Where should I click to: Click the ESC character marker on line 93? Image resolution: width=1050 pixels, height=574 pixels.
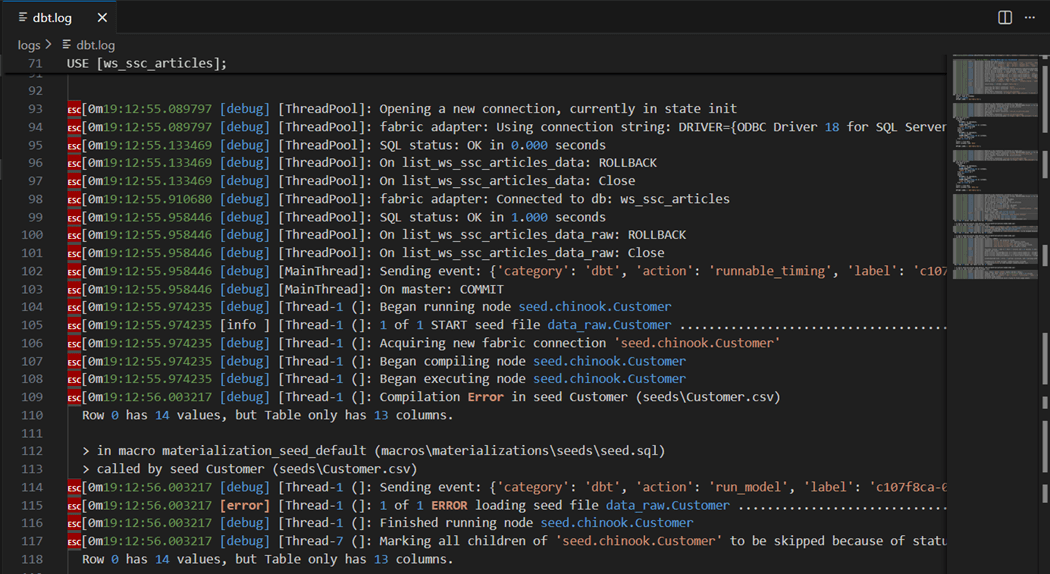pyautogui.click(x=74, y=109)
